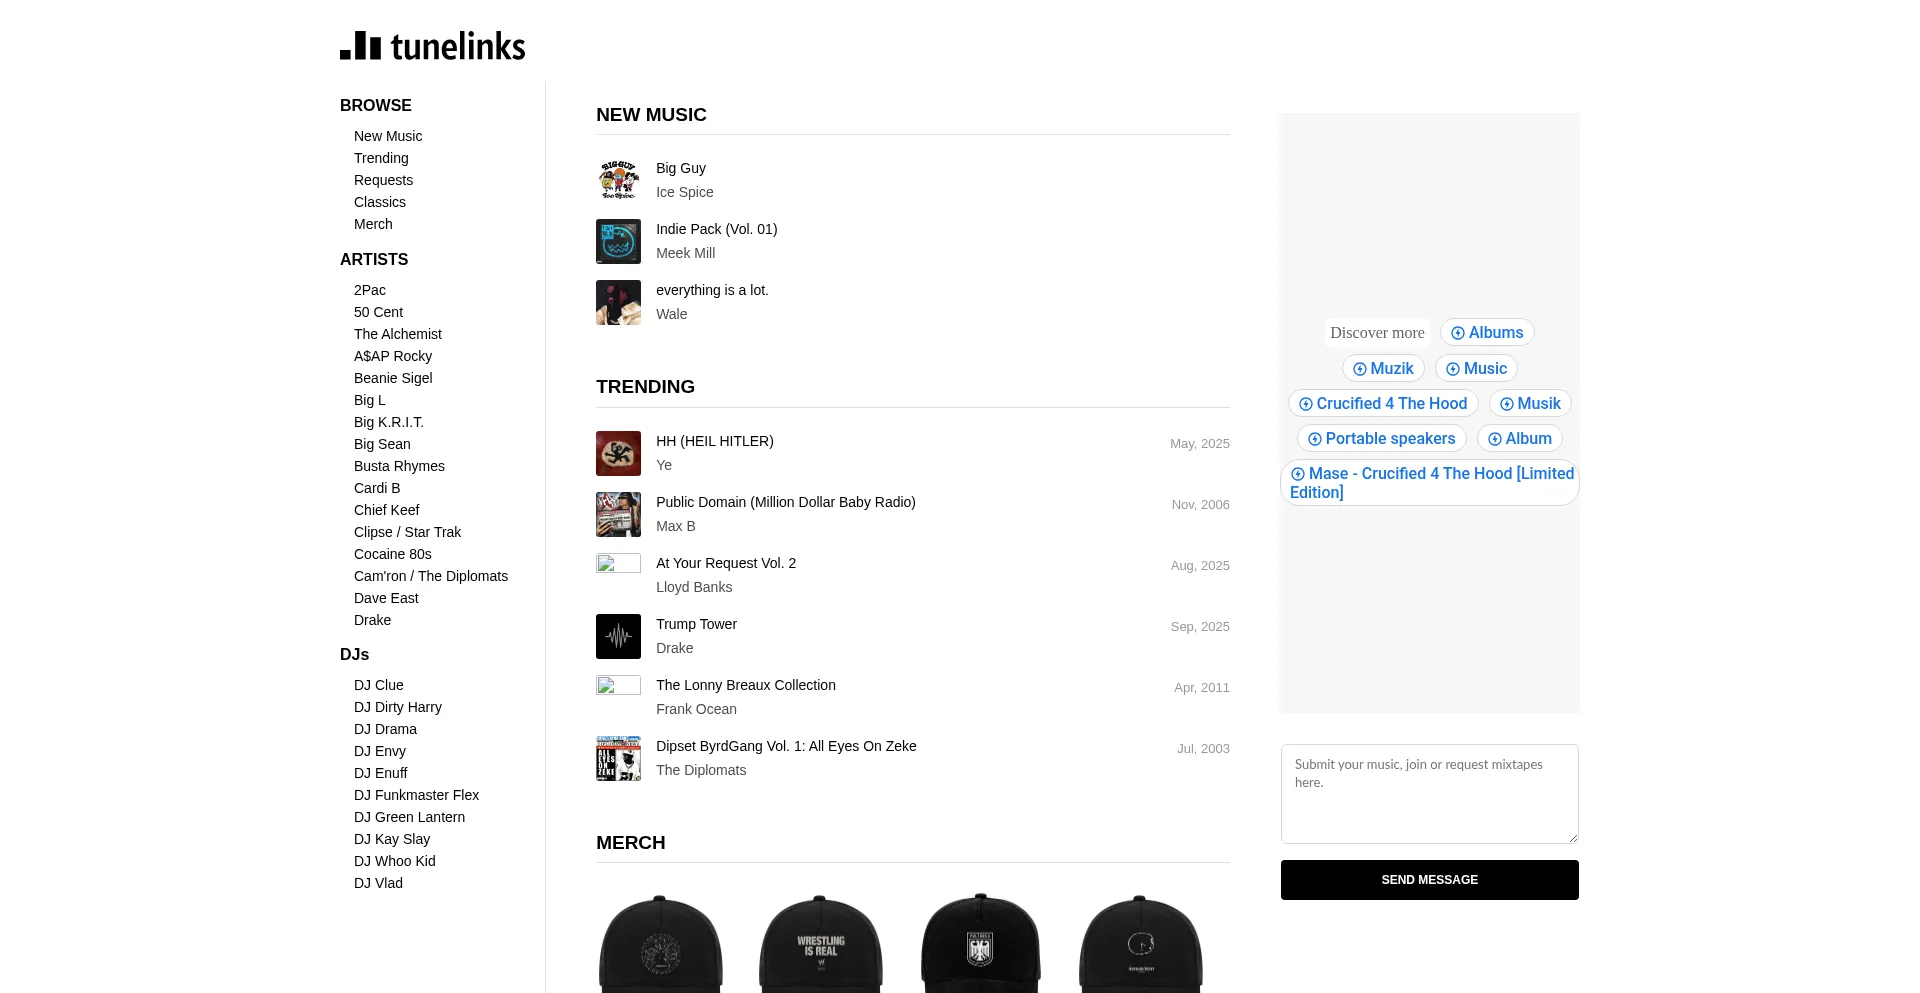
Task: Select the Portable speakers suggestion chip
Action: (x=1381, y=439)
